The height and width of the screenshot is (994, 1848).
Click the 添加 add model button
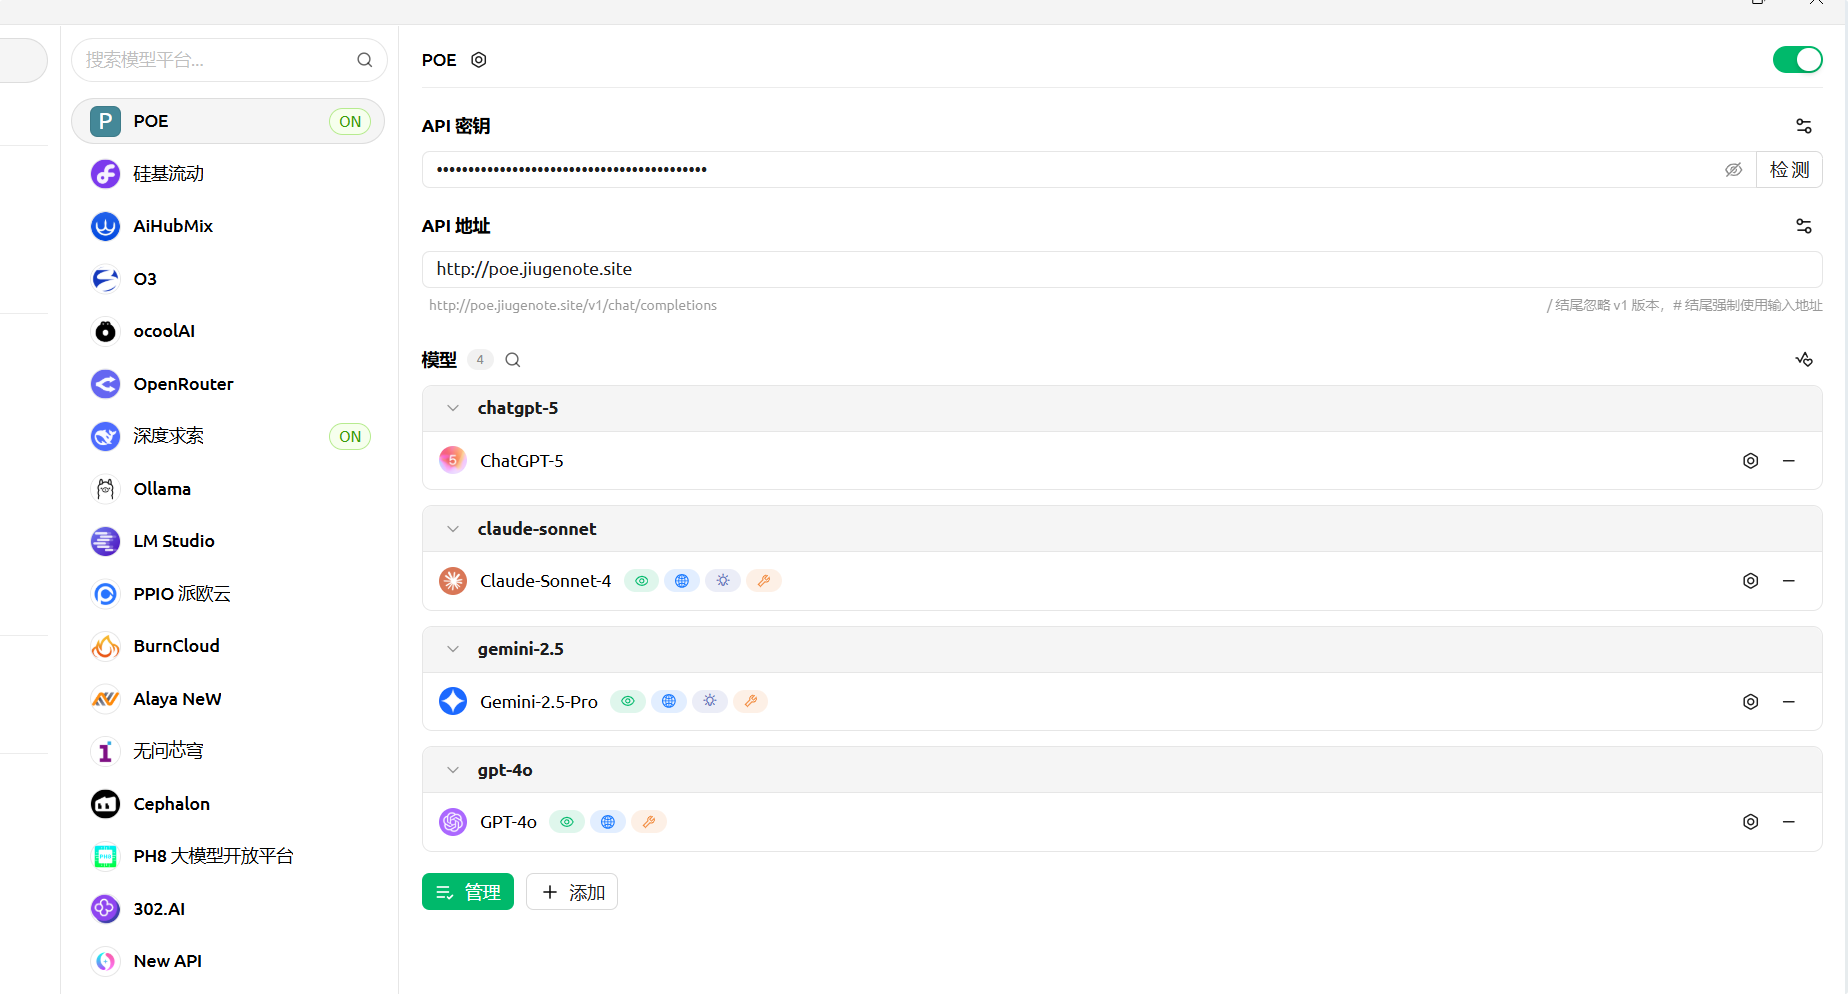pos(572,892)
